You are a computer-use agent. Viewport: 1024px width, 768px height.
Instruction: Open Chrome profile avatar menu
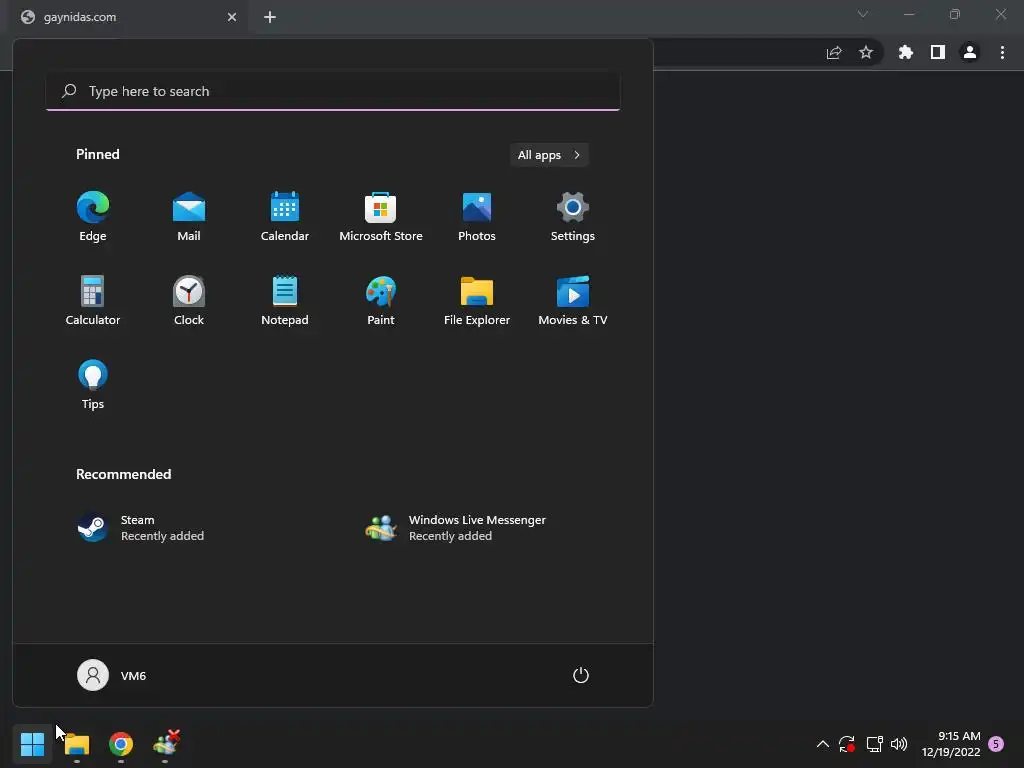(x=970, y=52)
